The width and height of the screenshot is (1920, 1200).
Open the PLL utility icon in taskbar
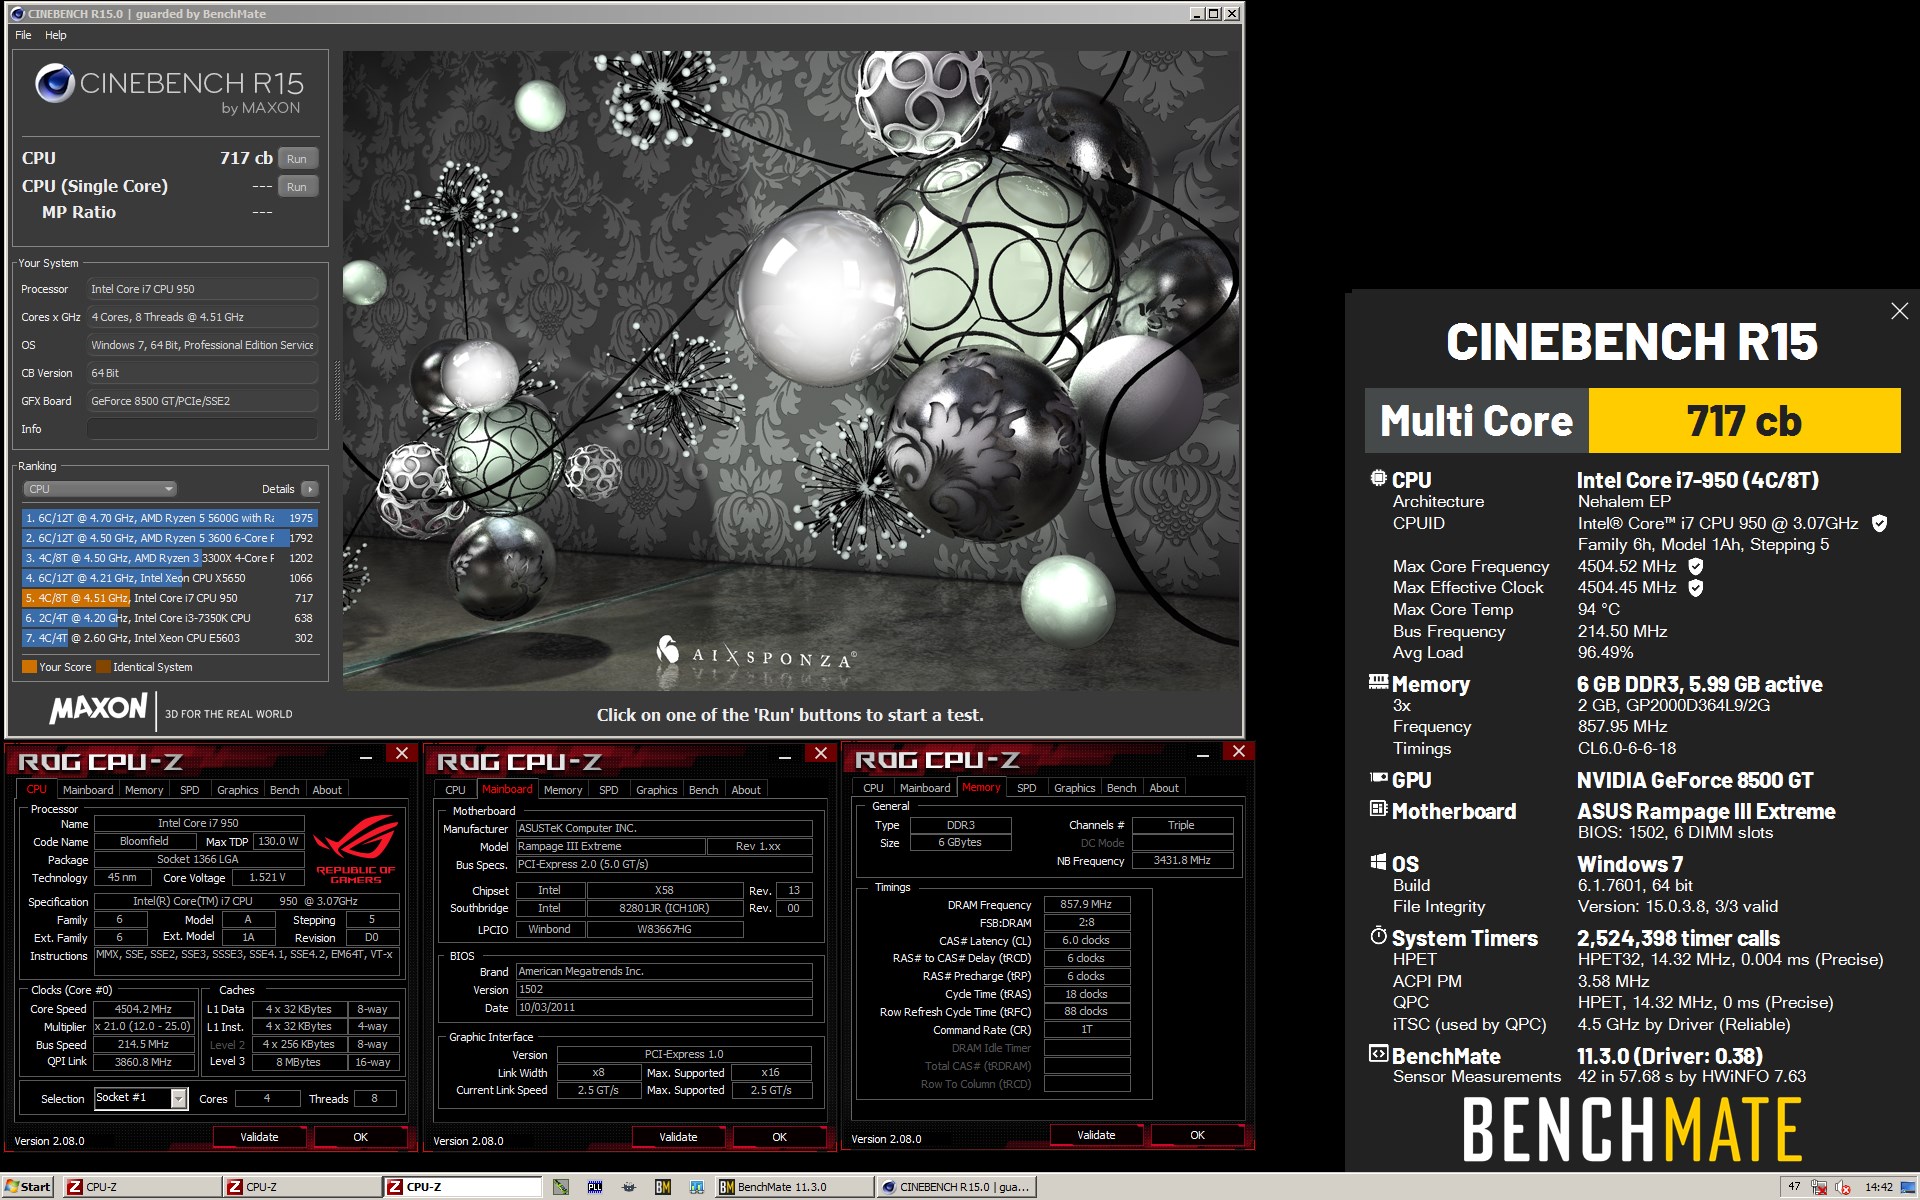tap(595, 1187)
